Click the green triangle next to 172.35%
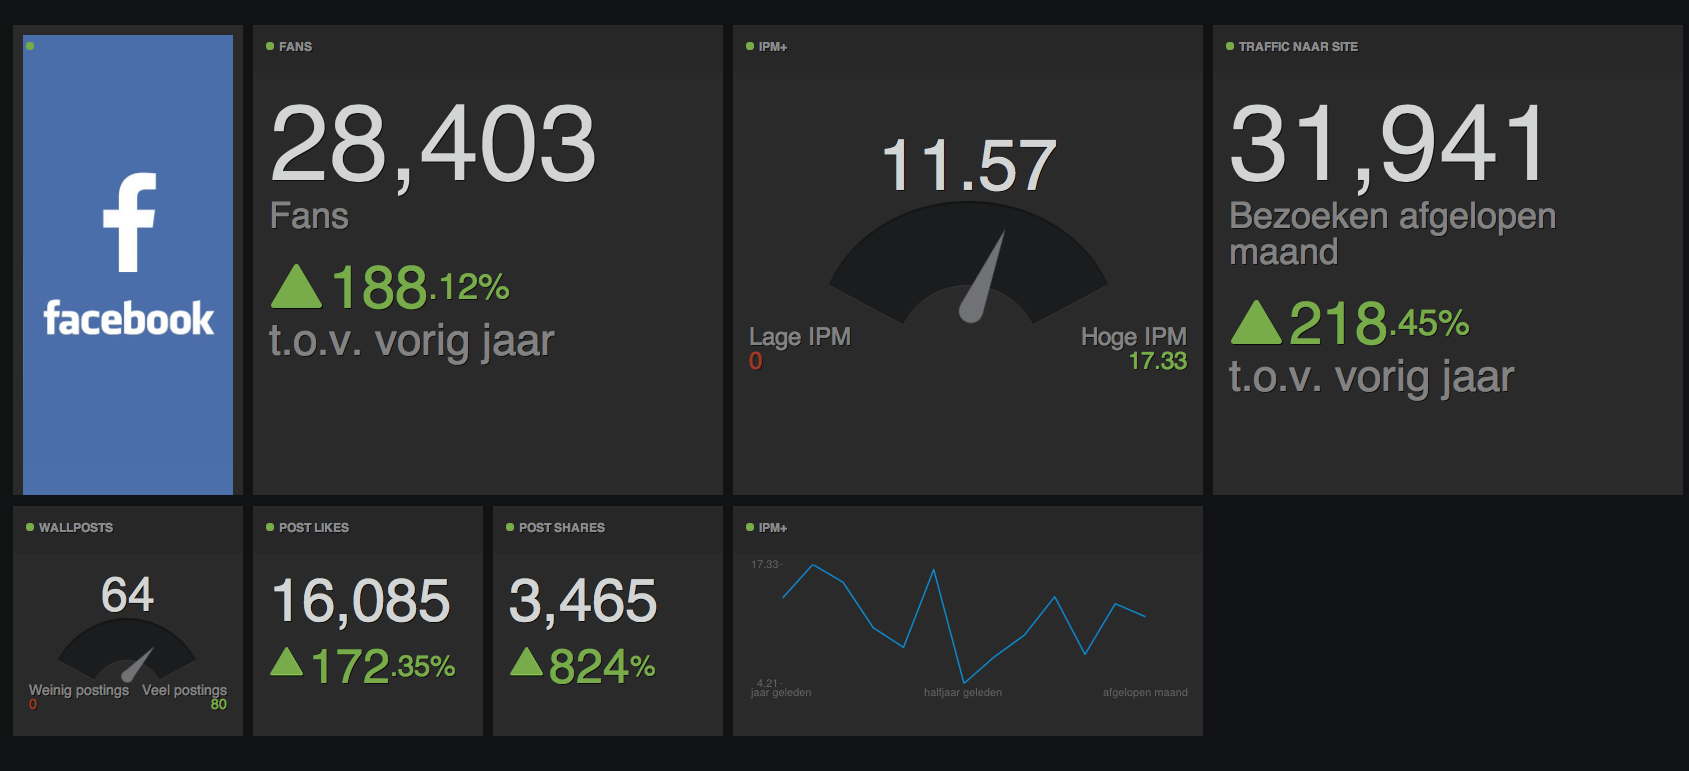This screenshot has height=771, width=1689. pyautogui.click(x=287, y=663)
